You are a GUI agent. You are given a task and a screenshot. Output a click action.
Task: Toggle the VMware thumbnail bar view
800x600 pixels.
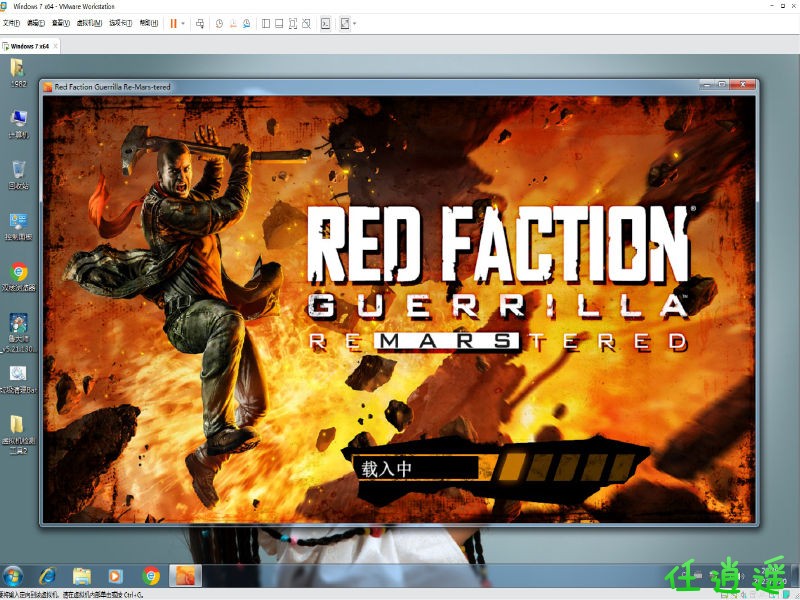tap(279, 23)
